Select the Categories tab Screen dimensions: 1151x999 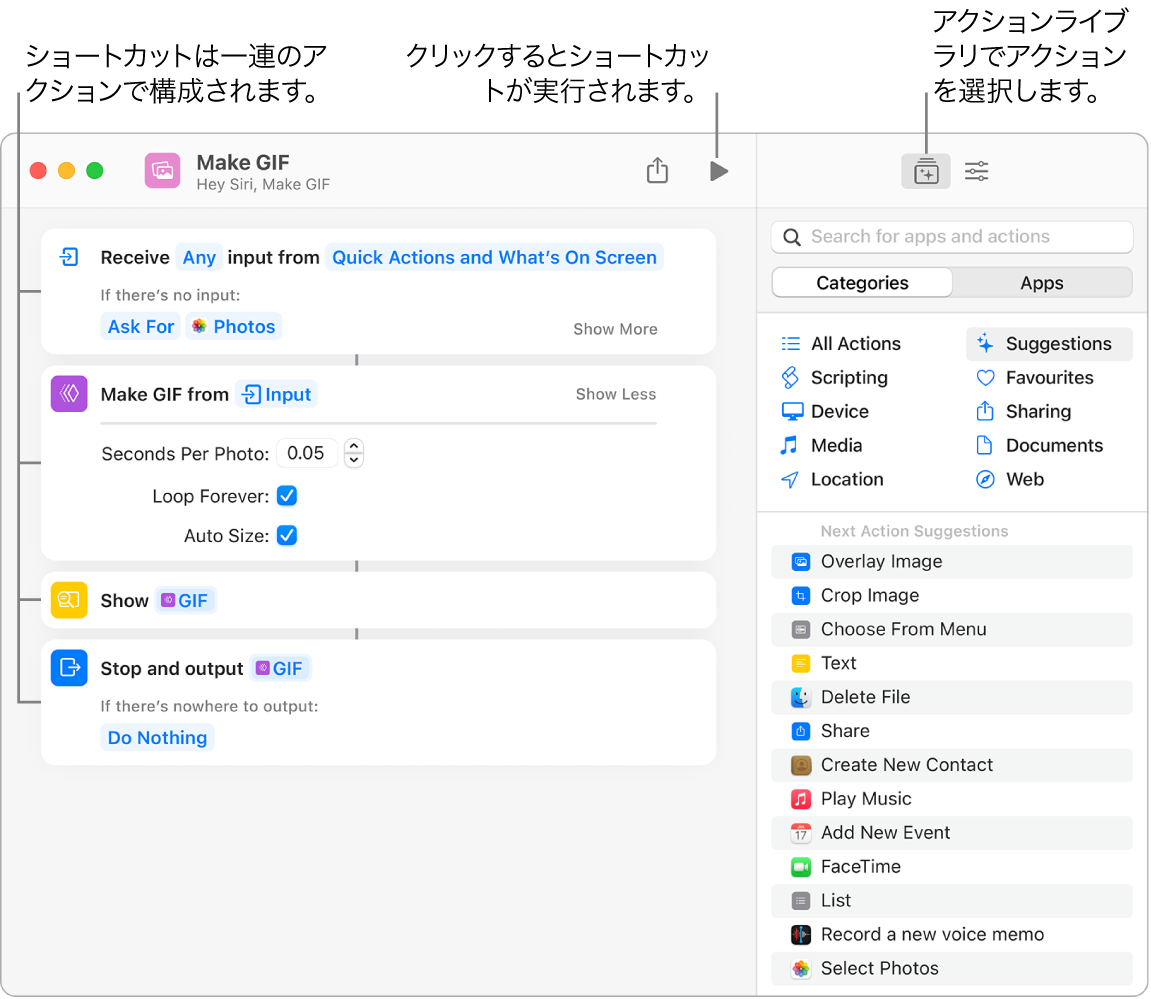pos(861,282)
